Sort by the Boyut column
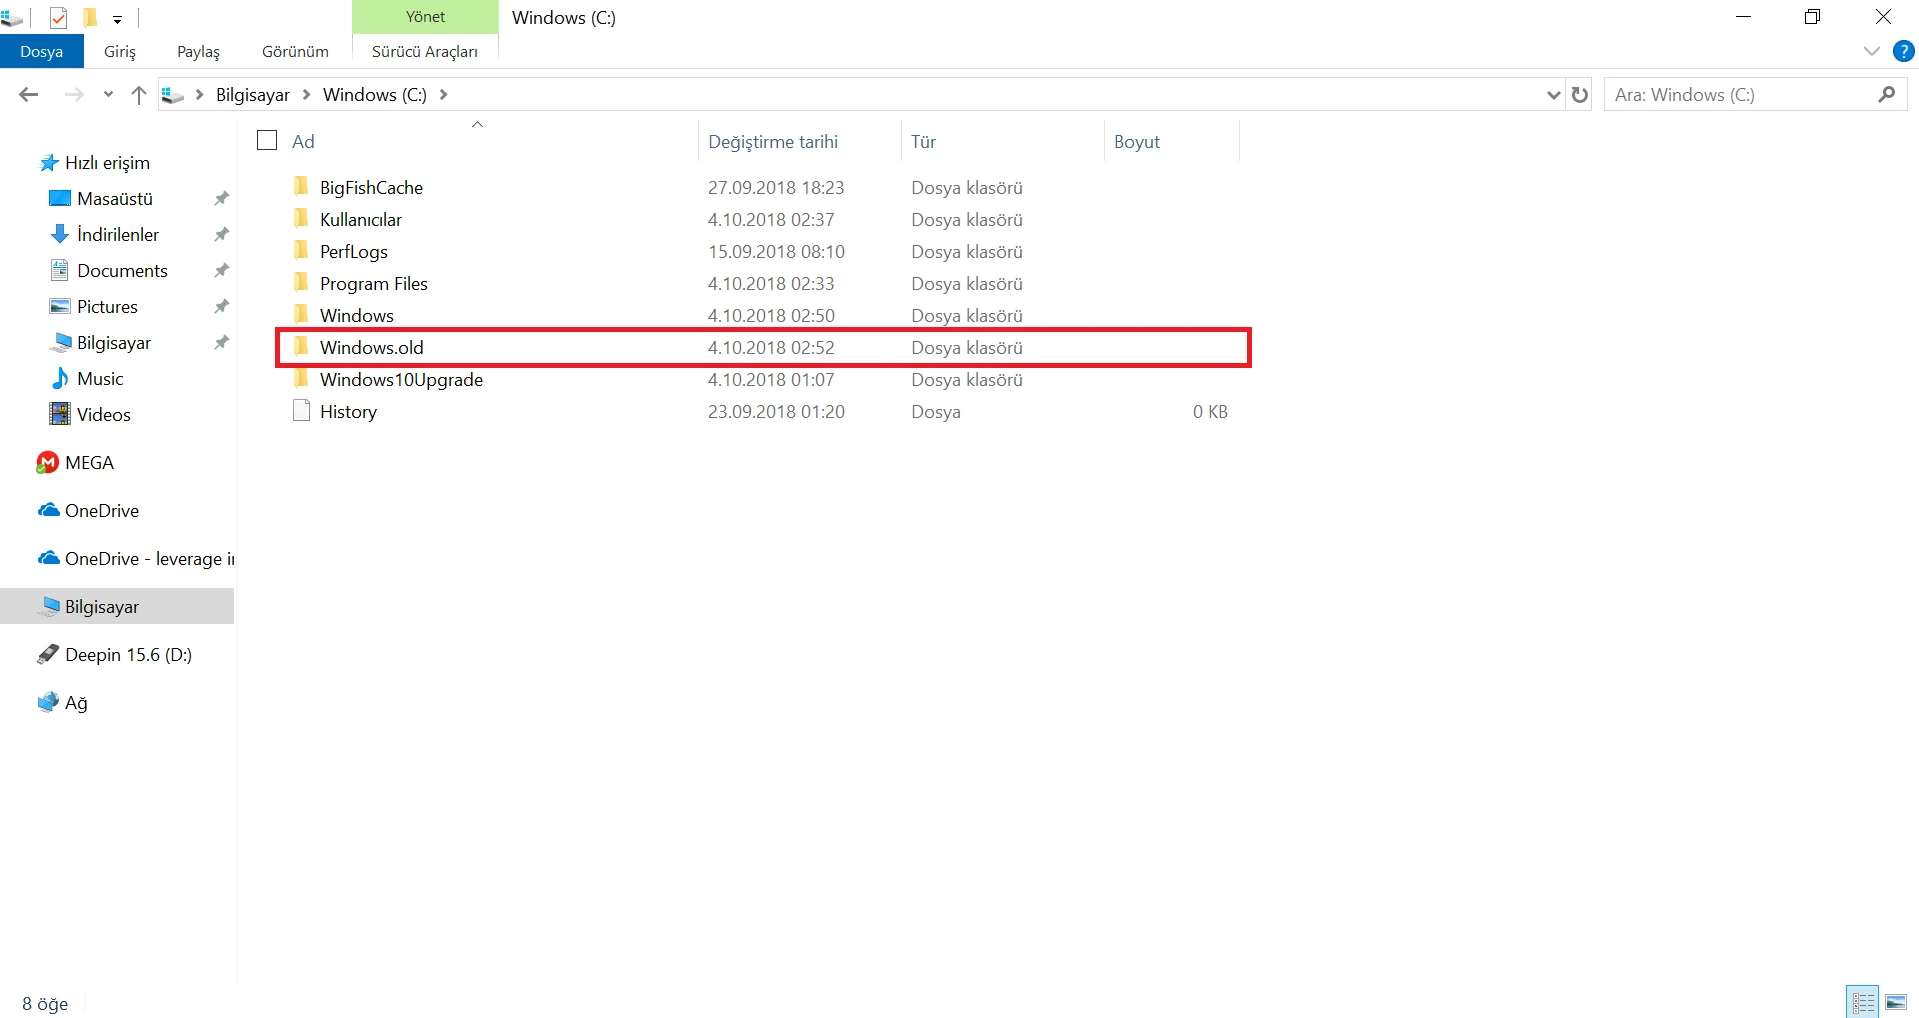This screenshot has width=1919, height=1018. tap(1137, 142)
